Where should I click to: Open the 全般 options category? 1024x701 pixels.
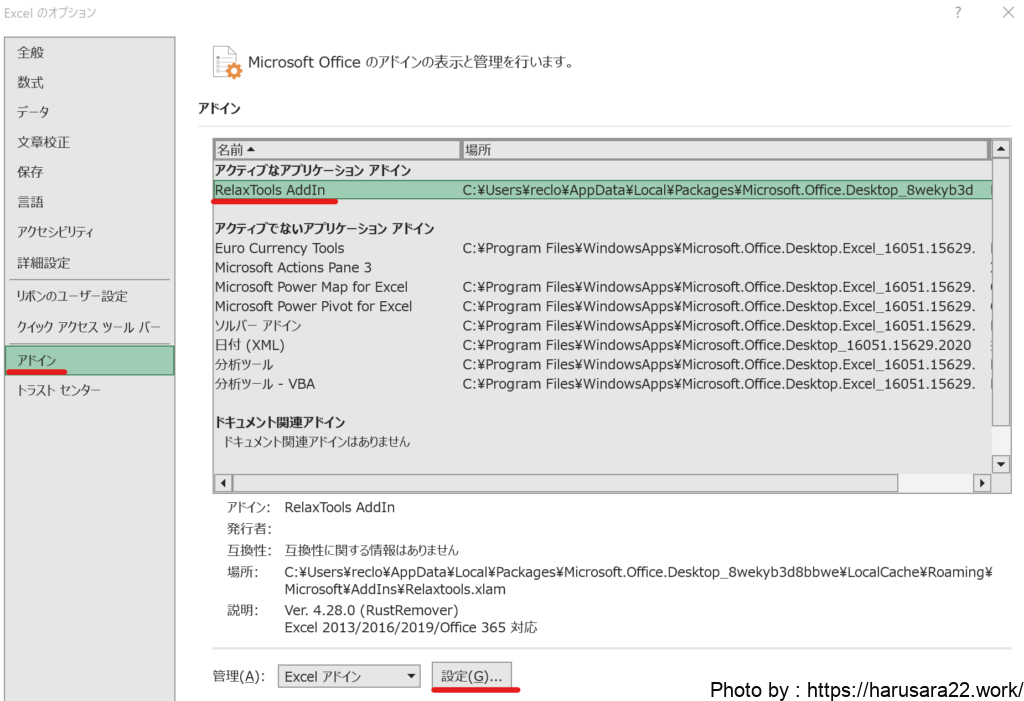coord(31,52)
